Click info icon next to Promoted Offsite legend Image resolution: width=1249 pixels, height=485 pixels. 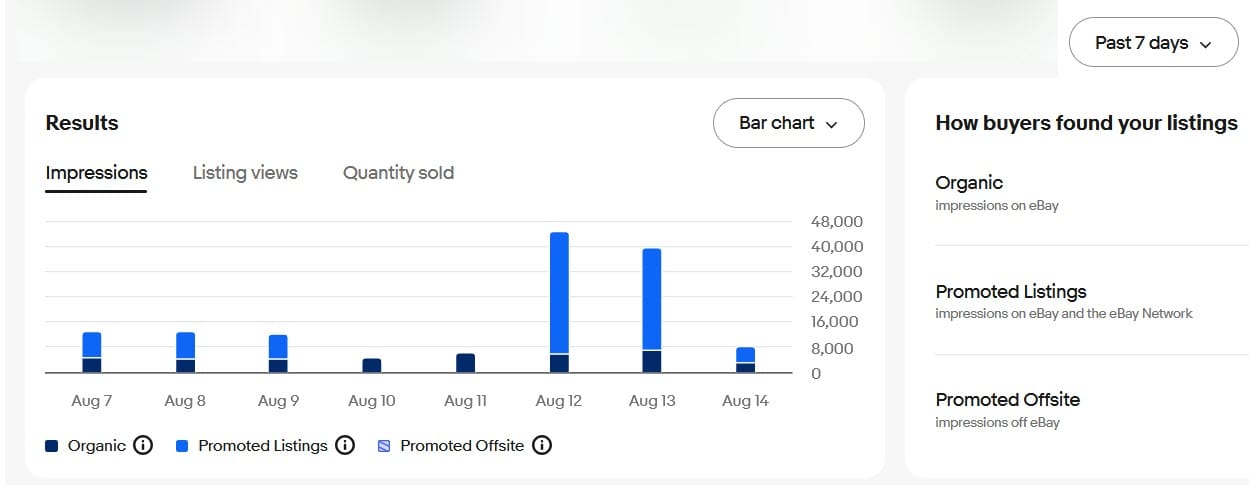click(x=542, y=445)
